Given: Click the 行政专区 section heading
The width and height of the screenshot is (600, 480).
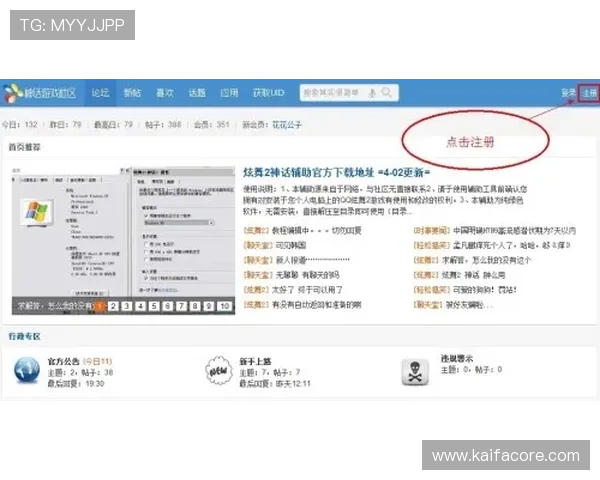Looking at the screenshot, I should tap(24, 336).
